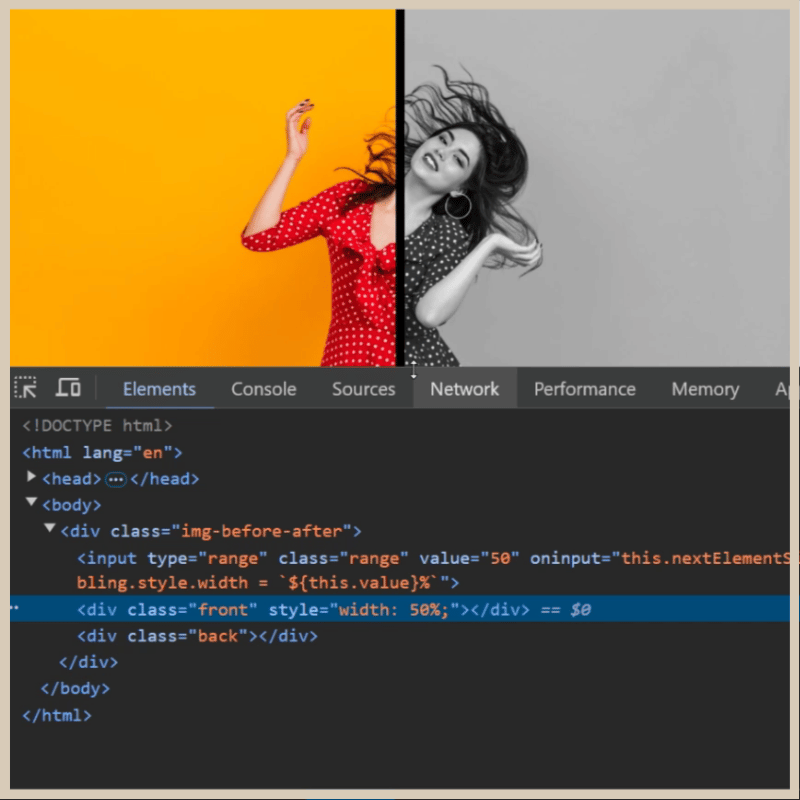Open the Sources tab

[363, 389]
